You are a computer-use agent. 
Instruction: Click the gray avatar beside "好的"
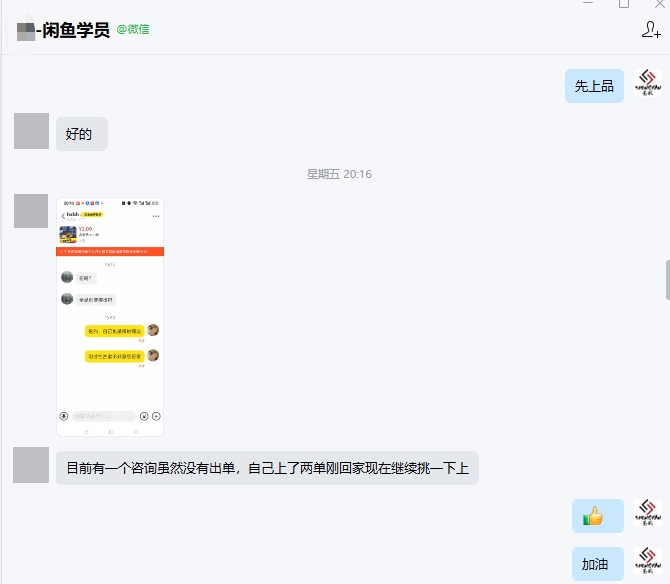point(31,131)
